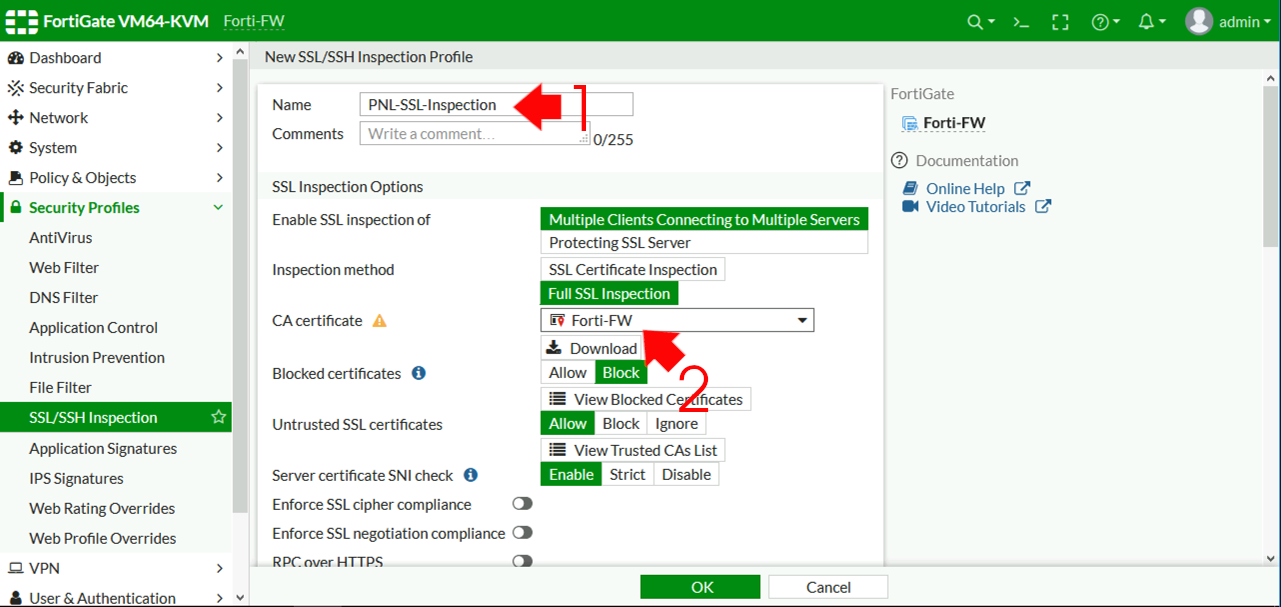This screenshot has width=1281, height=607.
Task: Open the CA certificate dropdown
Action: click(801, 319)
